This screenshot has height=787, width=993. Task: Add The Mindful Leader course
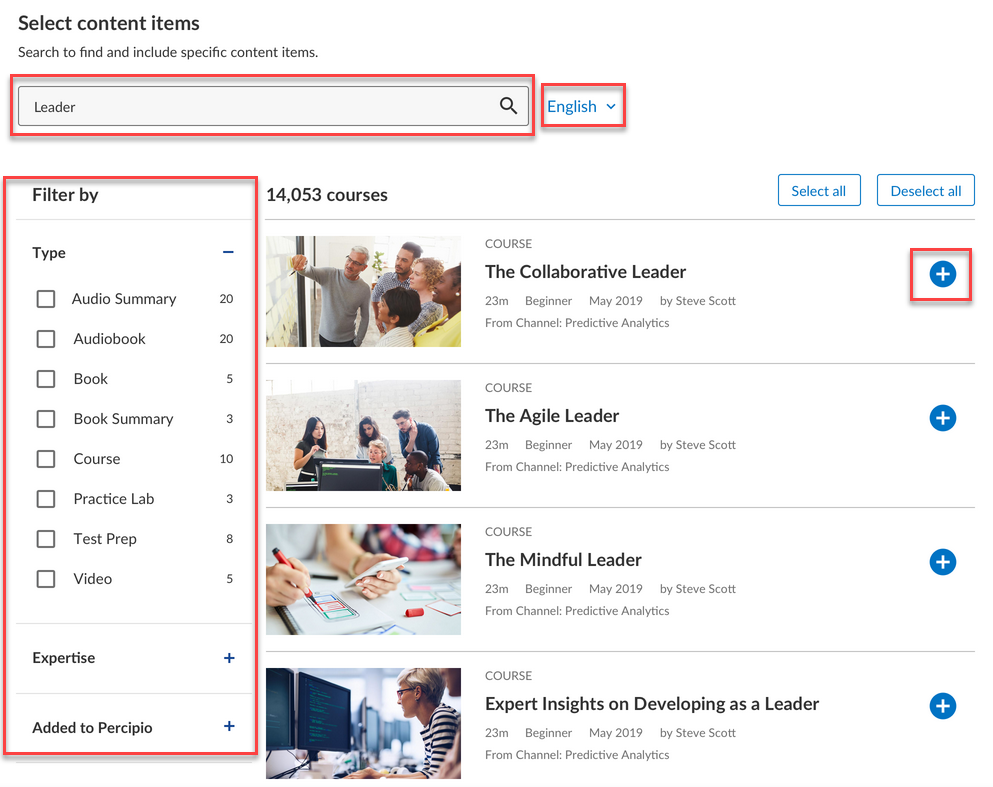[x=942, y=562]
